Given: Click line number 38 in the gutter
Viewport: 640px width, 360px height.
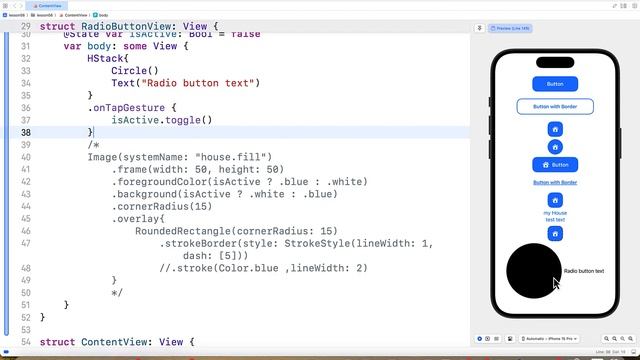Looking at the screenshot, I should coord(25,132).
